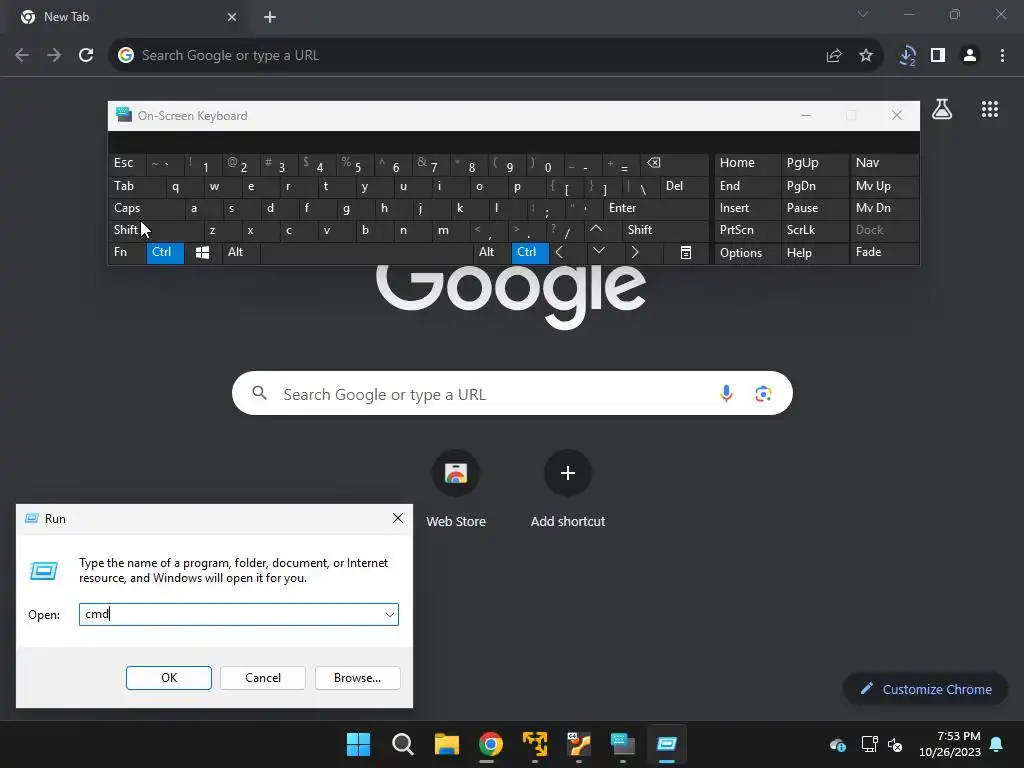Toggle the Caps key on the On-Screen Keyboard
The width and height of the screenshot is (1024, 768).
coord(146,208)
